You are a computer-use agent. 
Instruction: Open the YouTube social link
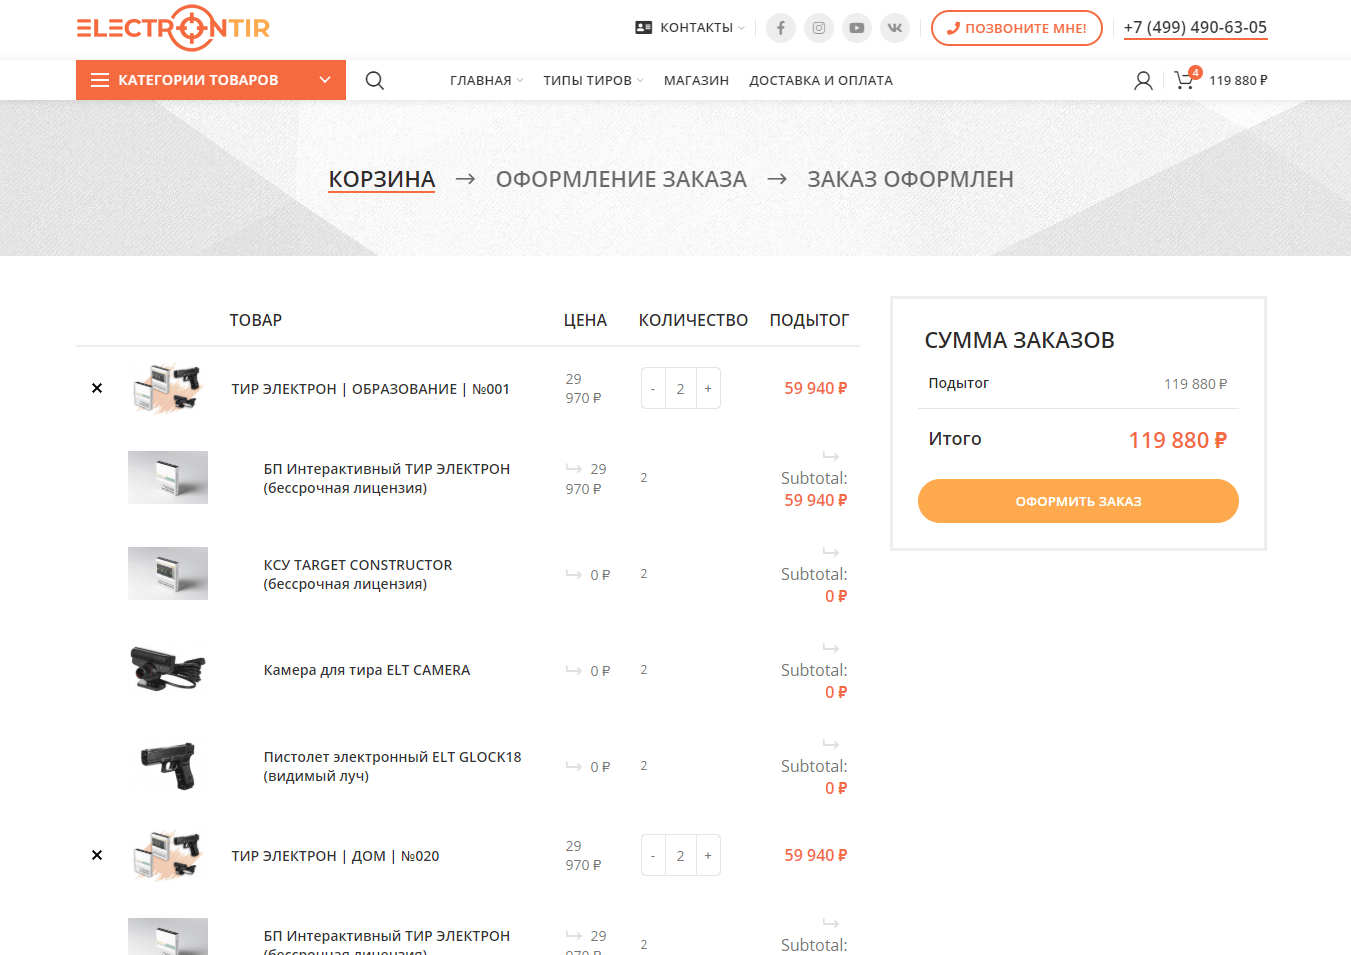tap(857, 28)
